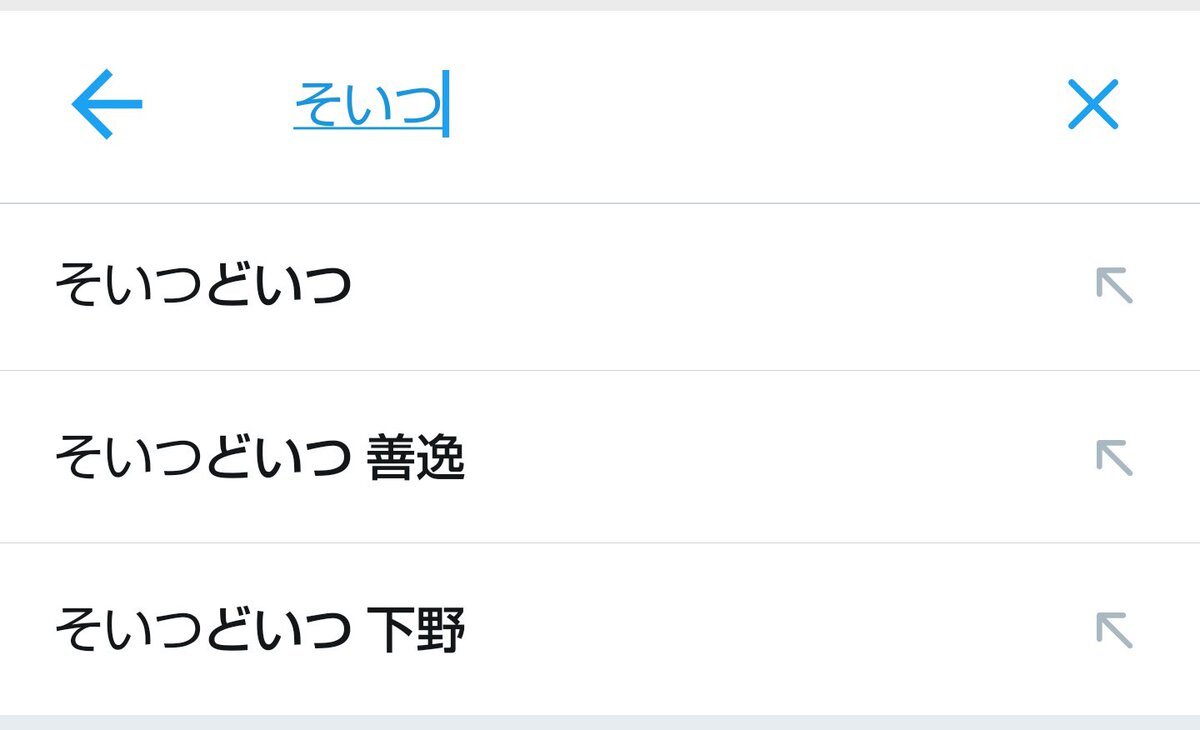1200x730 pixels.
Task: Tap the blank middle of the first suggestion row
Action: [700, 287]
